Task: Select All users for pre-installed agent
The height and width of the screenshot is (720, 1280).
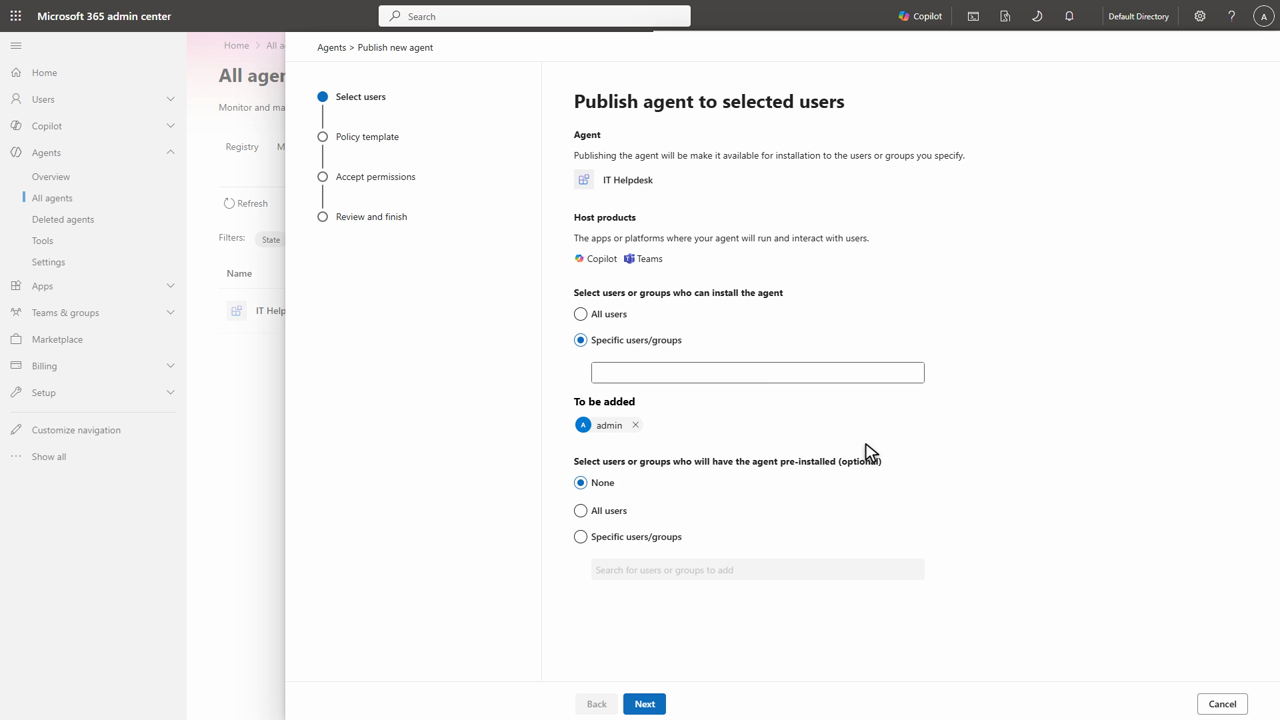Action: click(580, 511)
